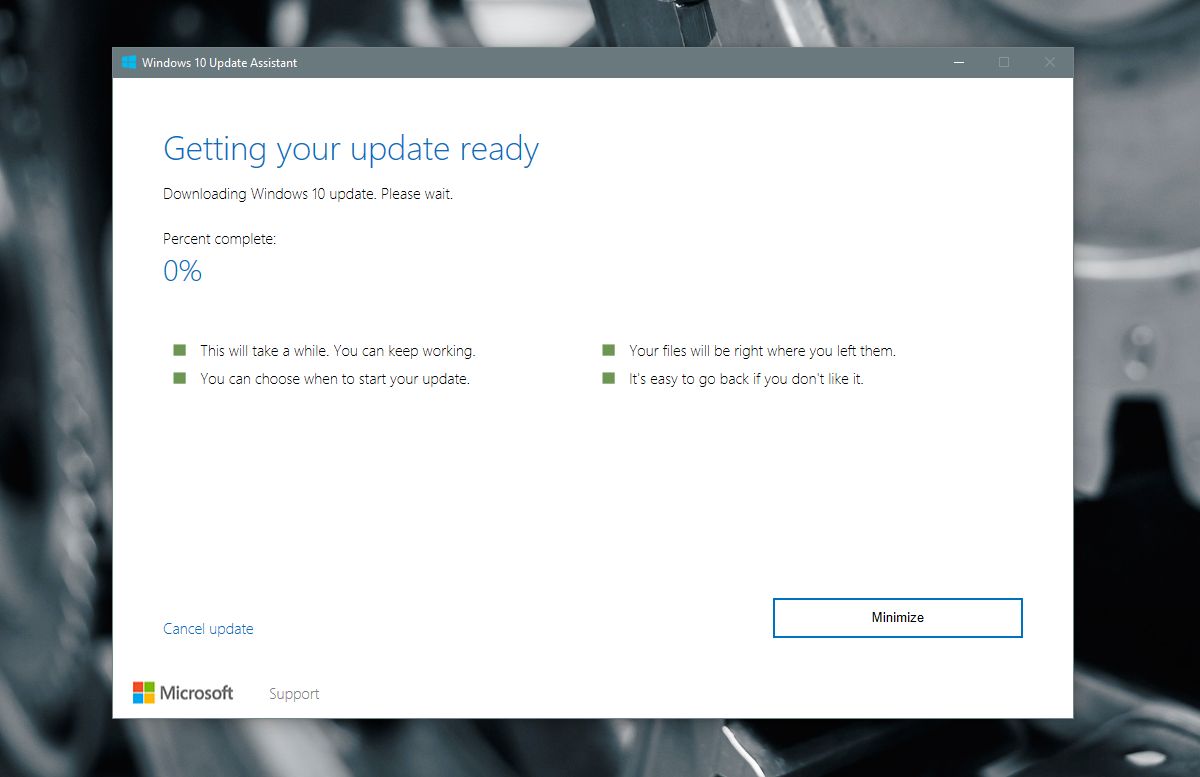This screenshot has width=1200, height=777.
Task: Click the Windows logo in title bar
Action: 129,62
